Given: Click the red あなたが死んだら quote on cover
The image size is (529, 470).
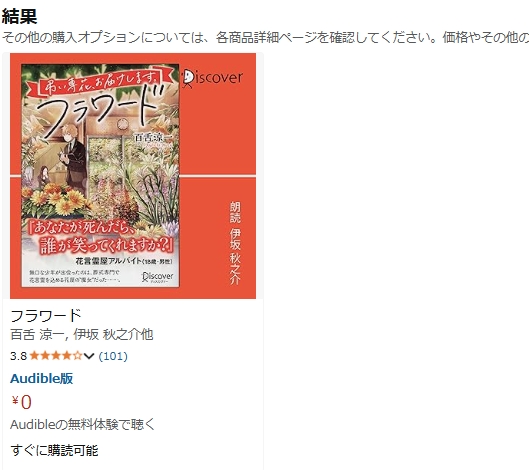Looking at the screenshot, I should [101, 239].
